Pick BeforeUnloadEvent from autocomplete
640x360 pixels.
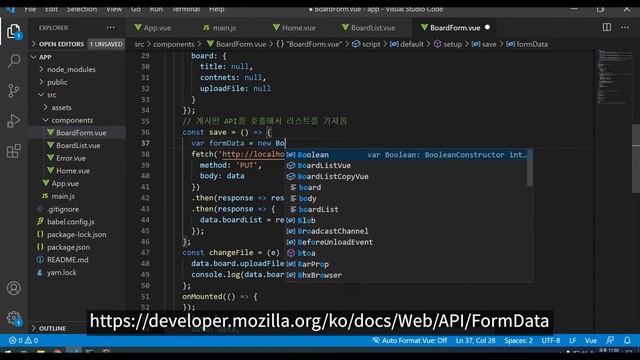[x=406, y=242]
